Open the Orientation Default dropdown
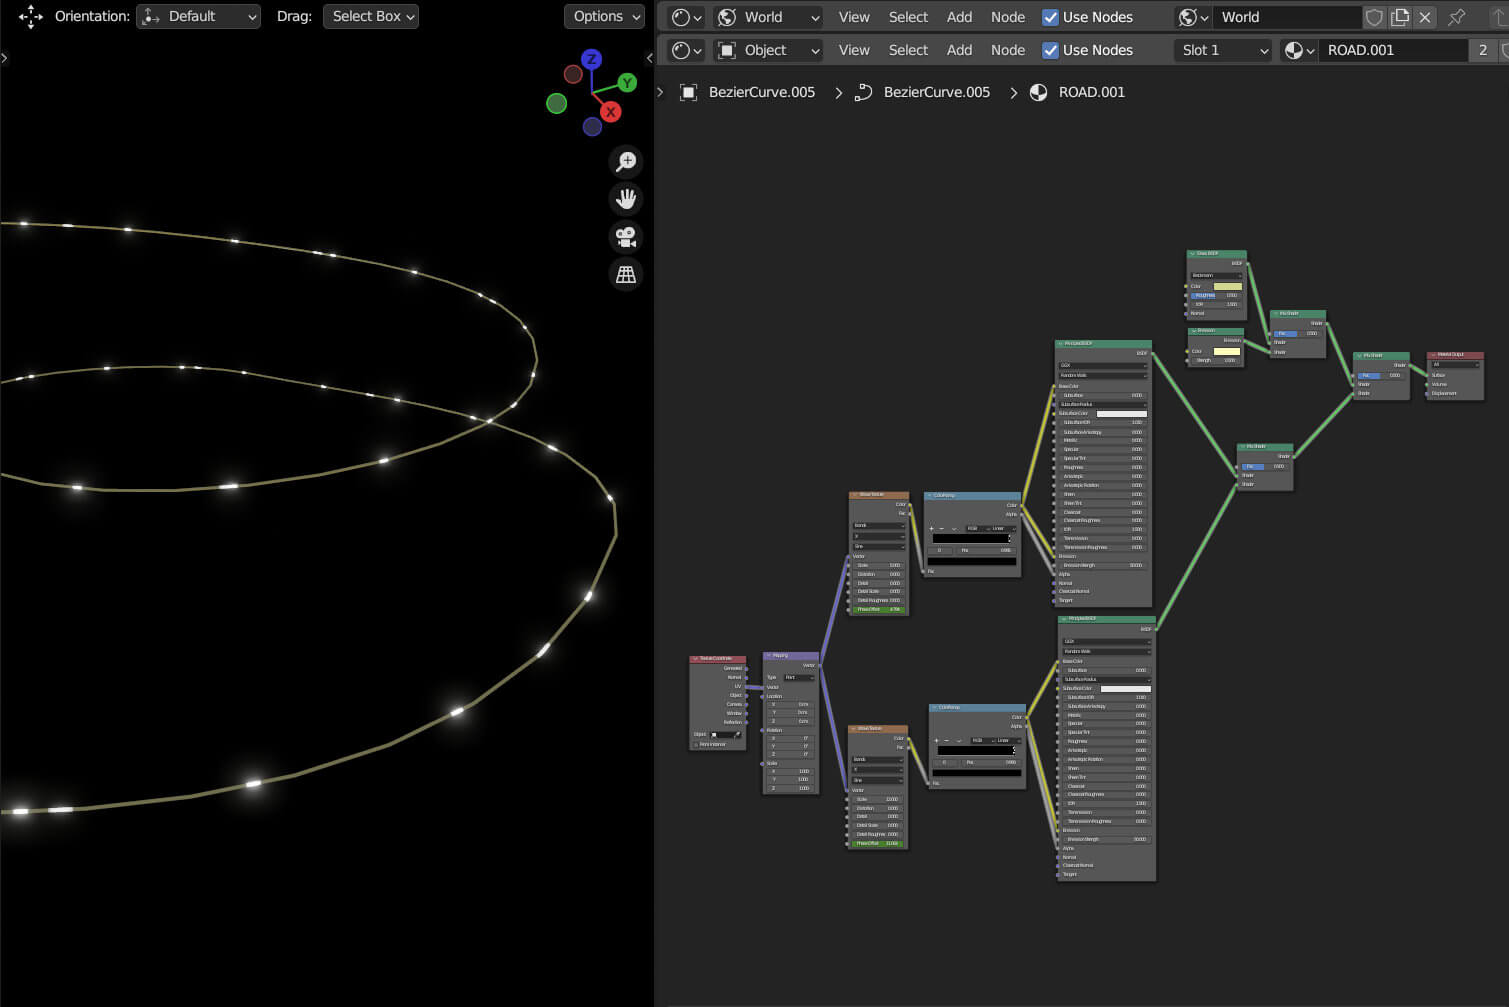The image size is (1509, 1007). tap(199, 16)
